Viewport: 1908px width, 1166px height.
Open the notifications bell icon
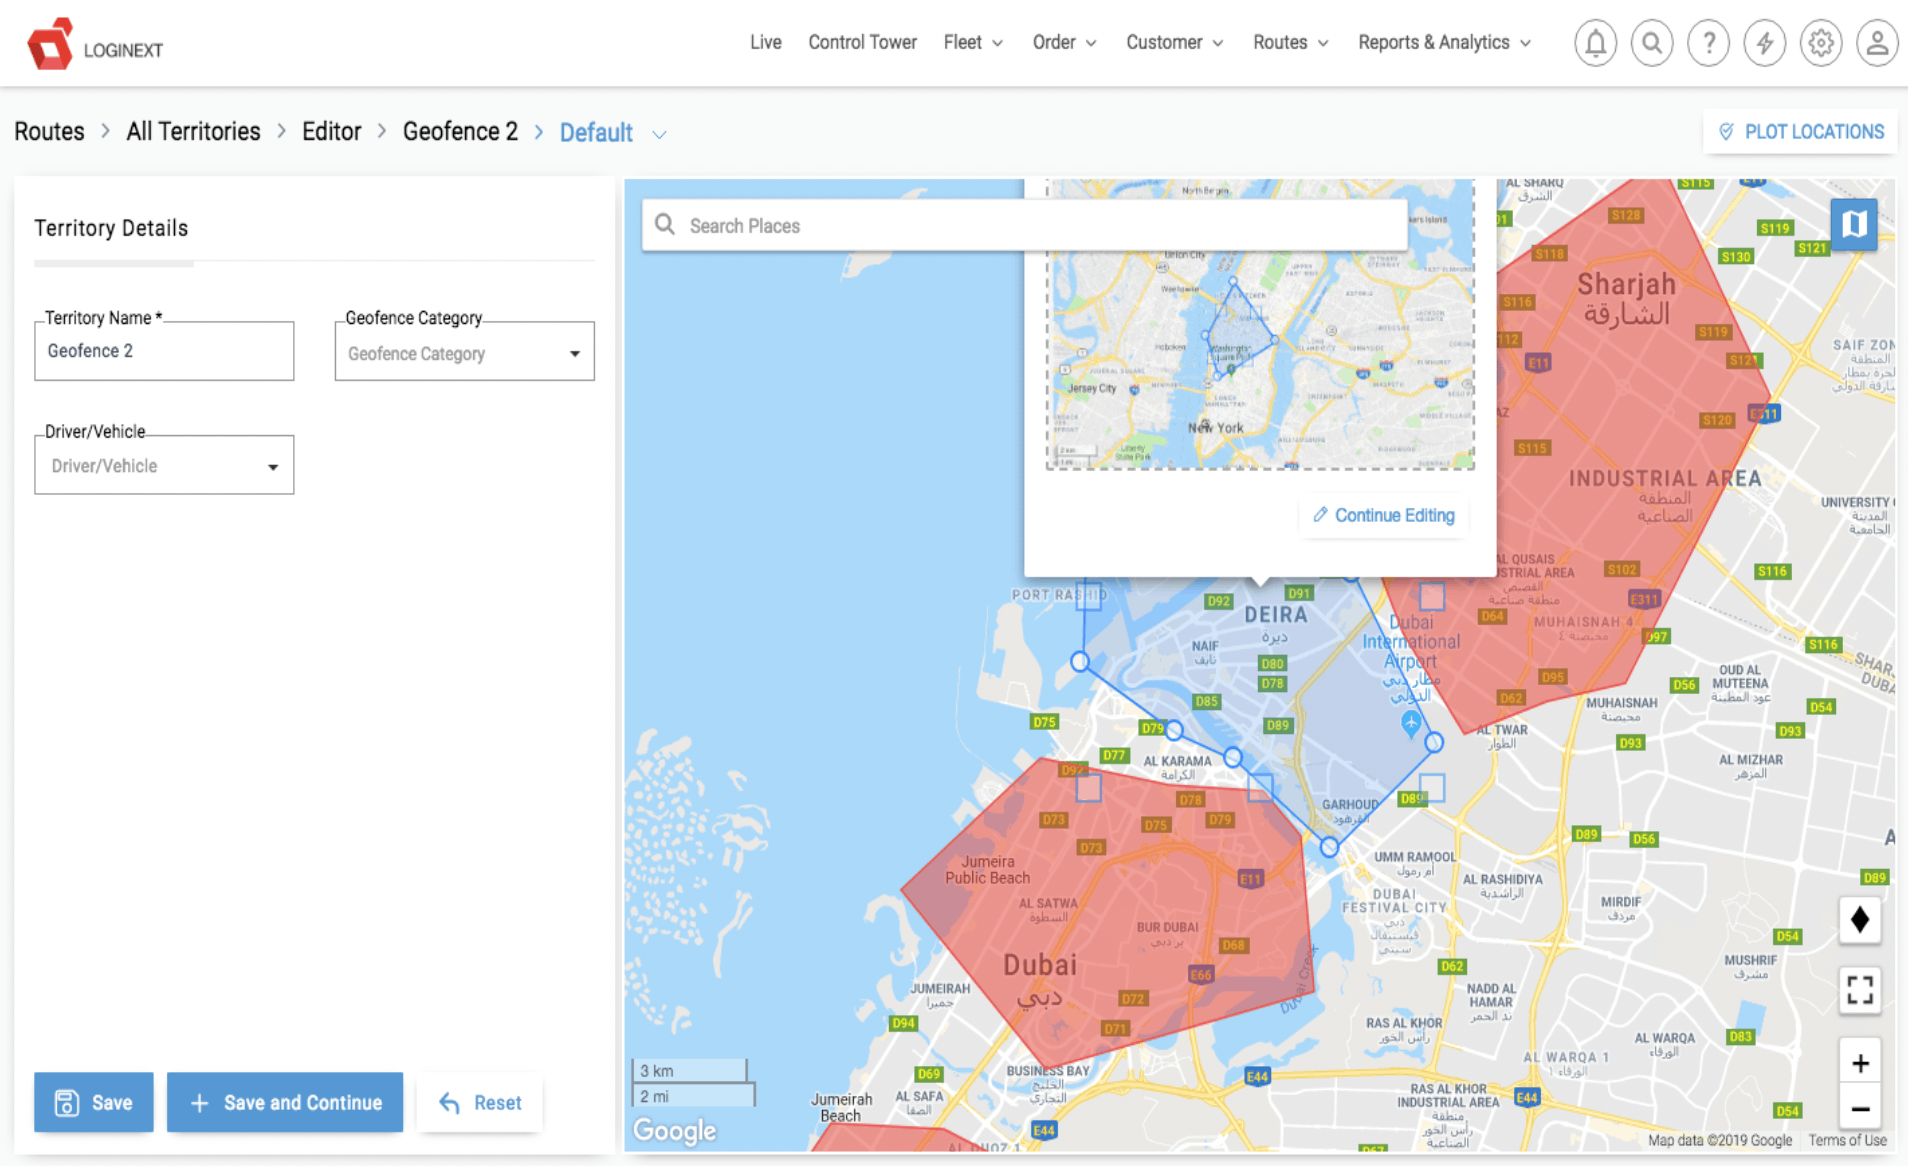[x=1595, y=43]
